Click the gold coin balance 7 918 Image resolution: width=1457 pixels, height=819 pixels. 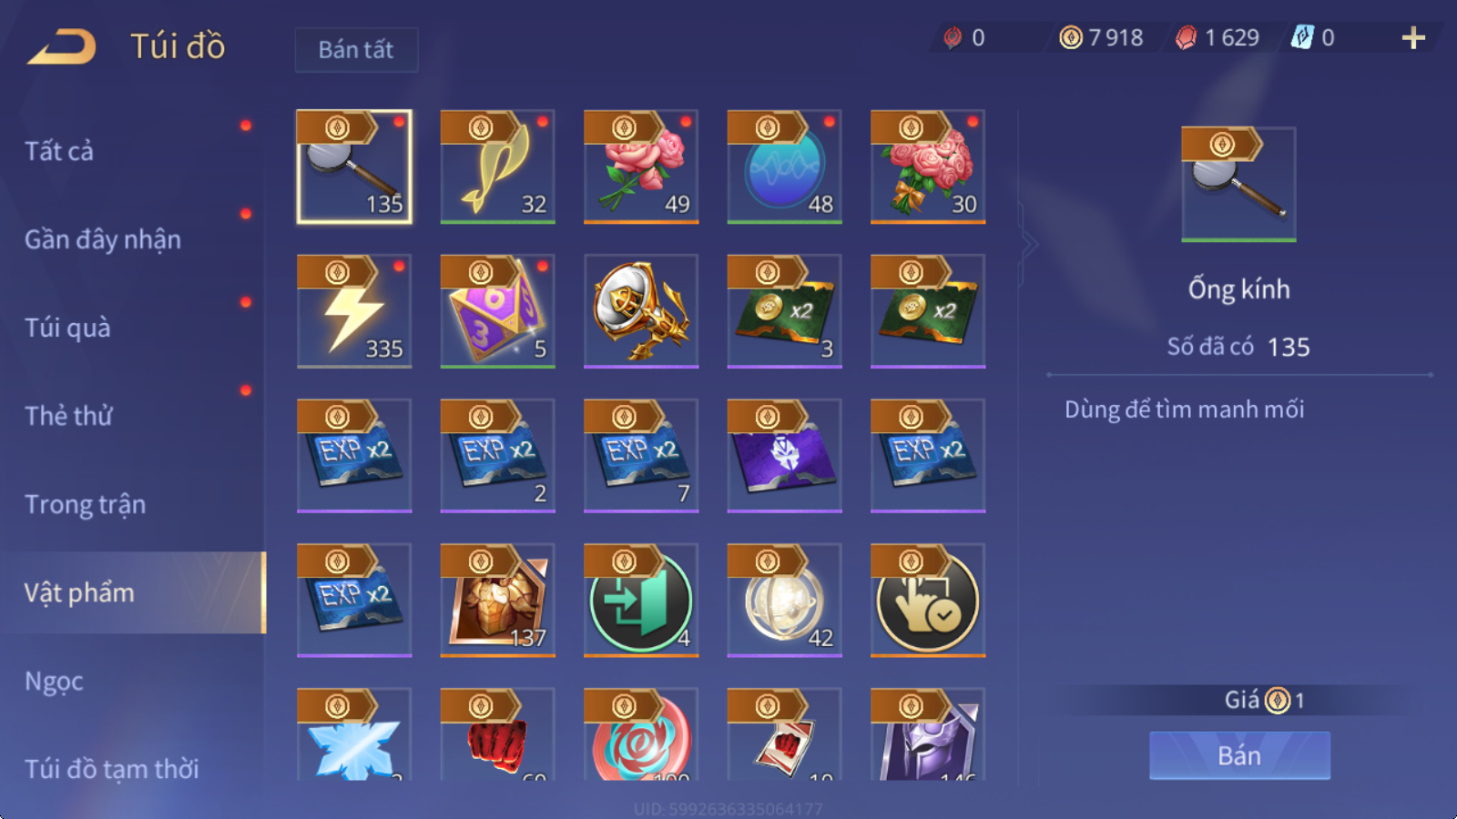1101,38
